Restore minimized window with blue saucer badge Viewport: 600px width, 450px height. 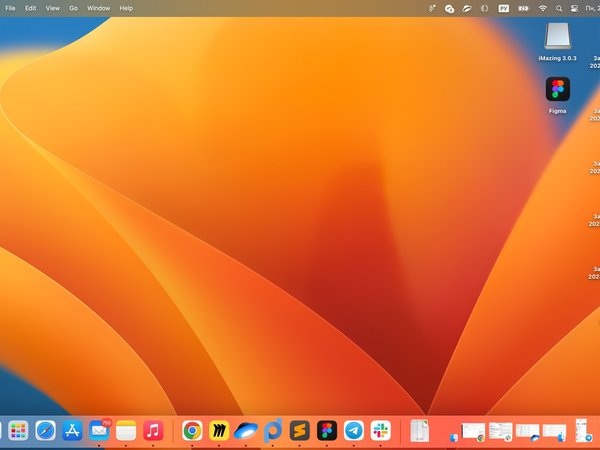coord(528,432)
